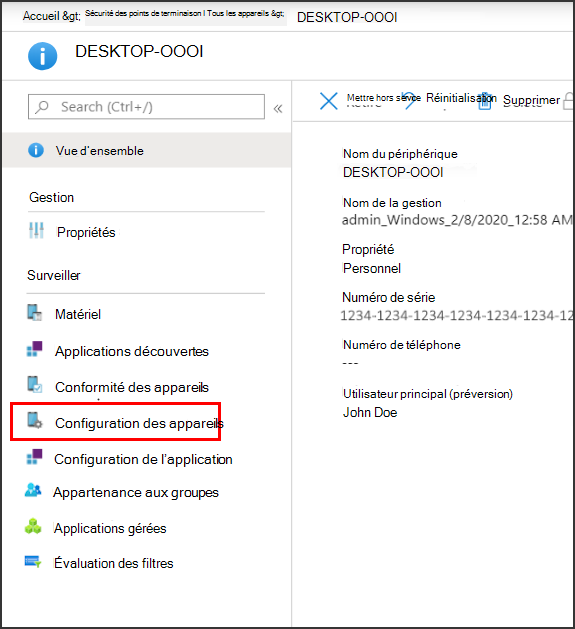Click the Propriétés sliders icon
Screen dimensions: 575x629
tap(36, 231)
